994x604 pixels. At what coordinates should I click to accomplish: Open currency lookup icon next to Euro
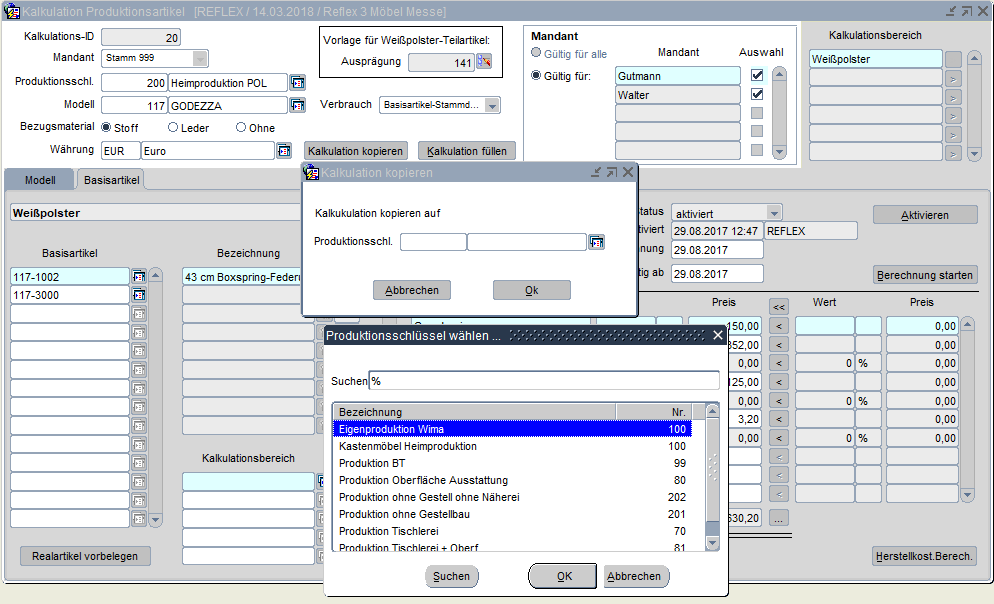pyautogui.click(x=284, y=151)
